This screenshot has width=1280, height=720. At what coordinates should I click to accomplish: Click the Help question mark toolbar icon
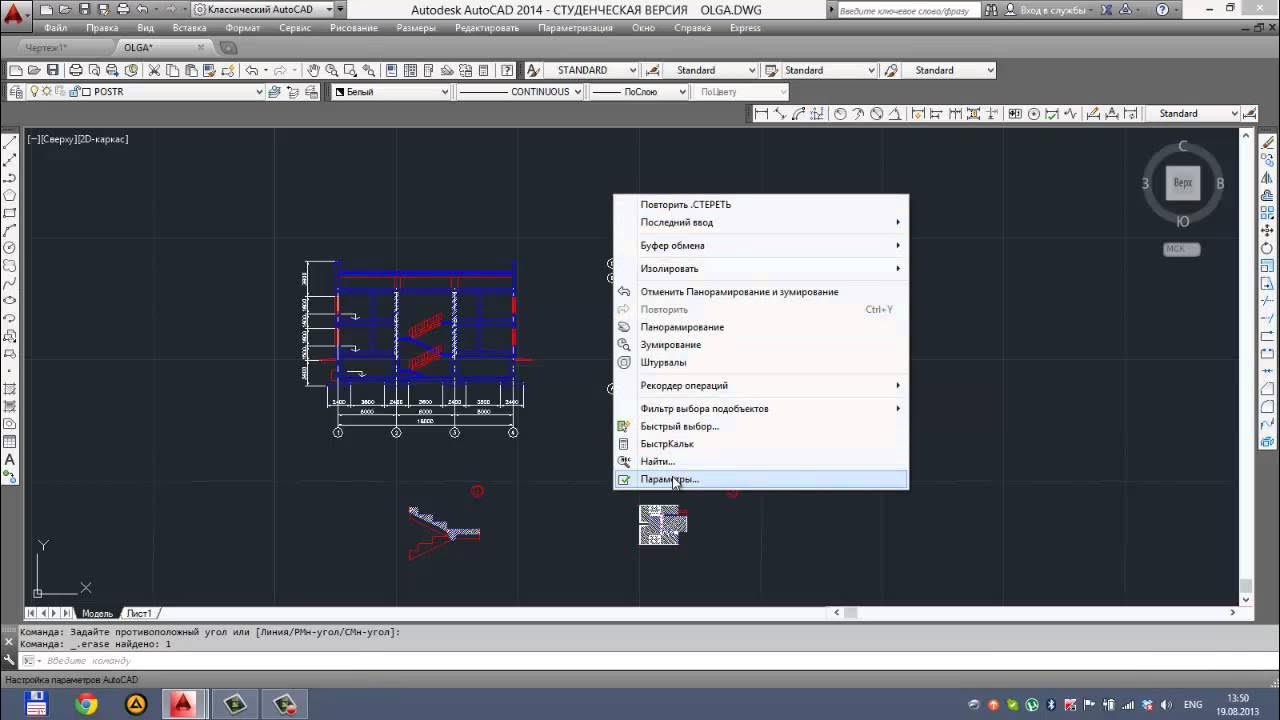506,70
